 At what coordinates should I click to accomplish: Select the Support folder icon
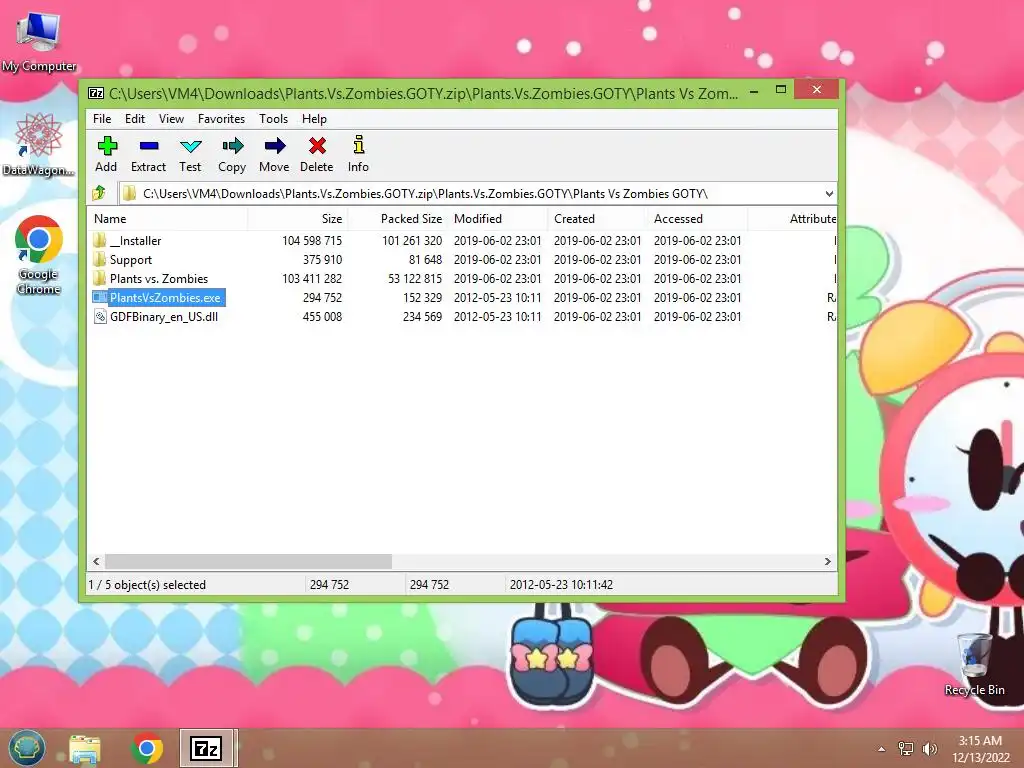99,259
